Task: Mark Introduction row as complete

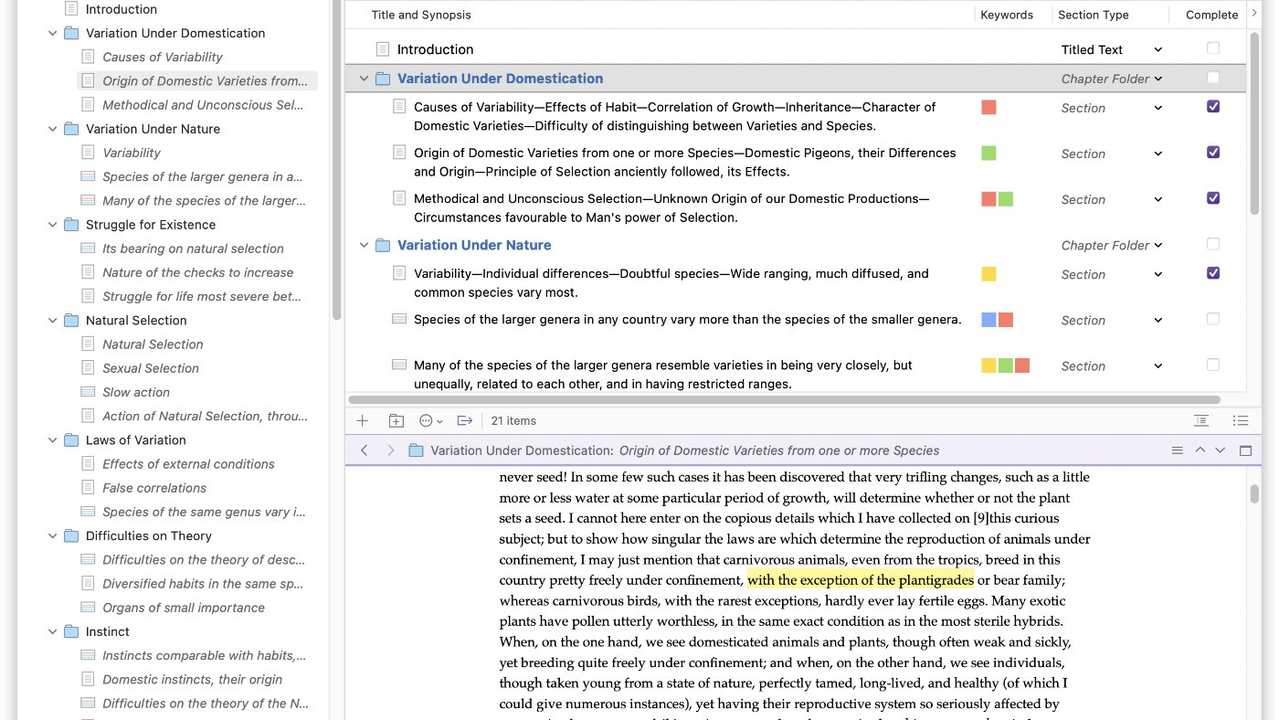Action: coord(1213,49)
